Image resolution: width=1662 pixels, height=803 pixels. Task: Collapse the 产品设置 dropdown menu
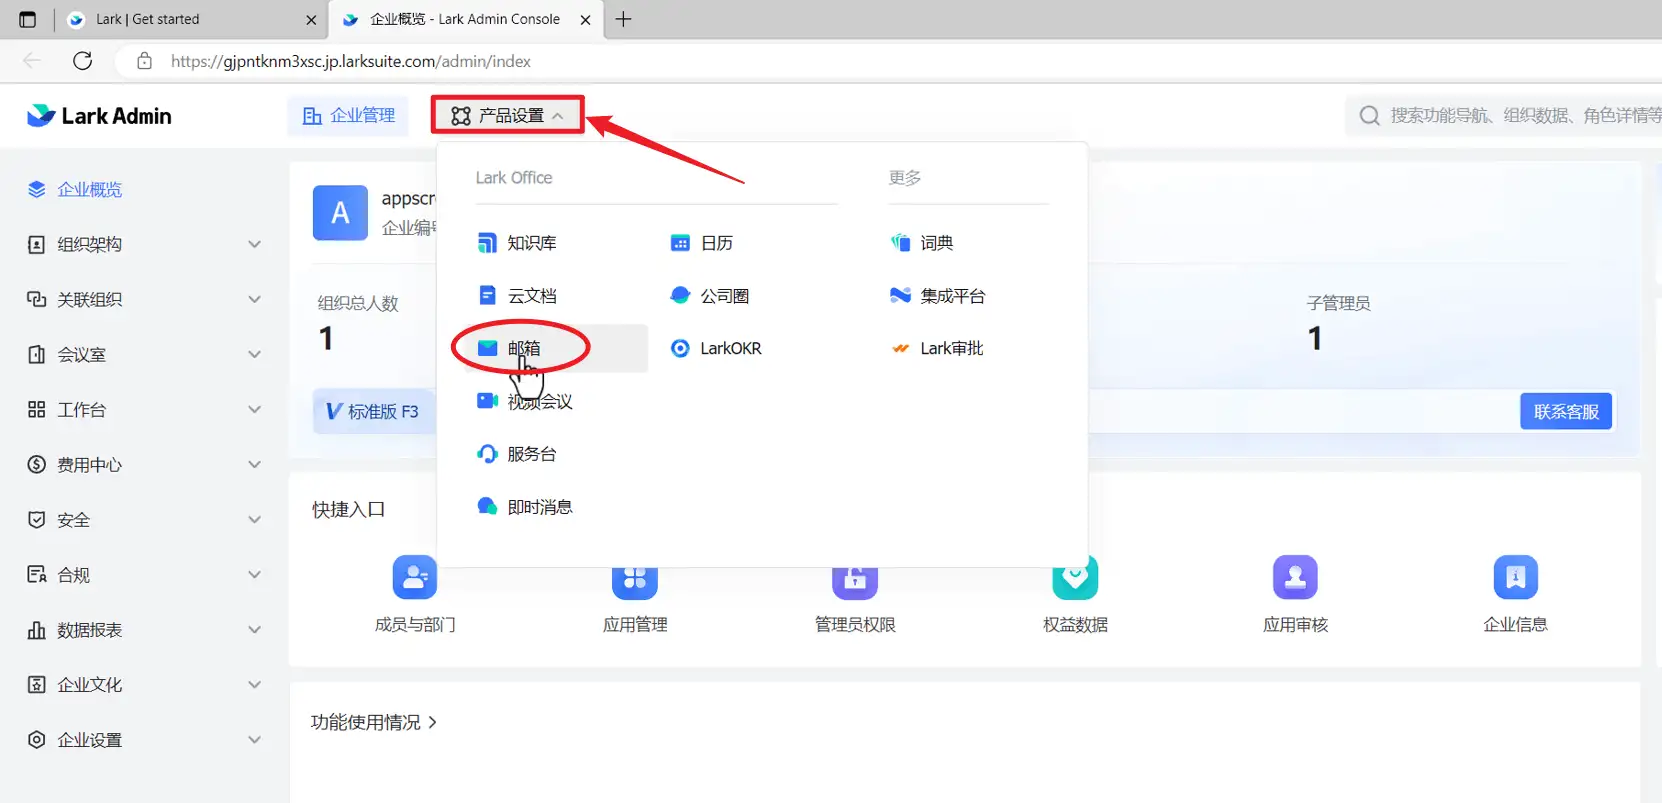point(508,115)
